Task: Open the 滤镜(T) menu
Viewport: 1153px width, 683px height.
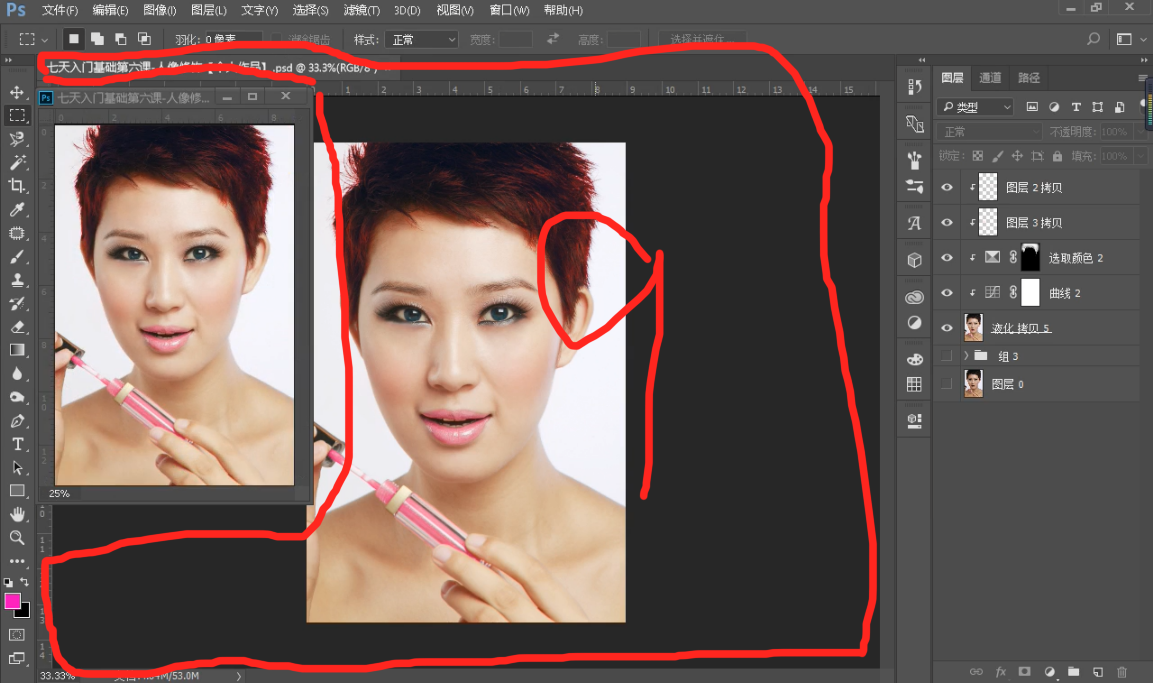Action: tap(361, 10)
